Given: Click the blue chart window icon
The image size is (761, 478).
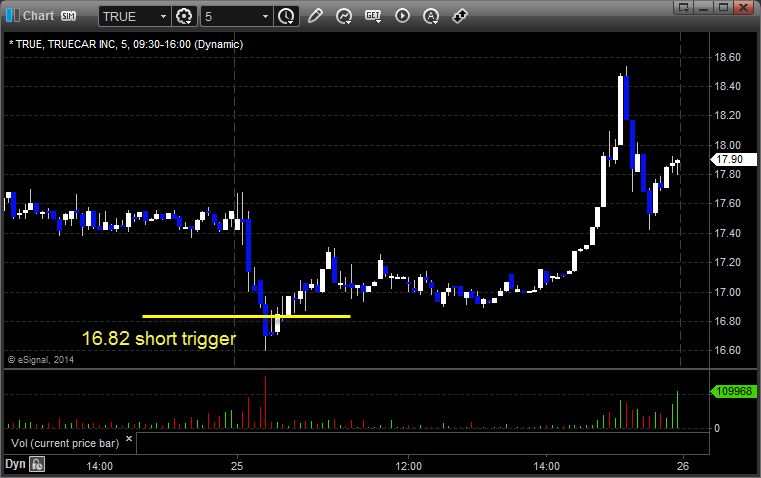Looking at the screenshot, I should tap(13, 16).
